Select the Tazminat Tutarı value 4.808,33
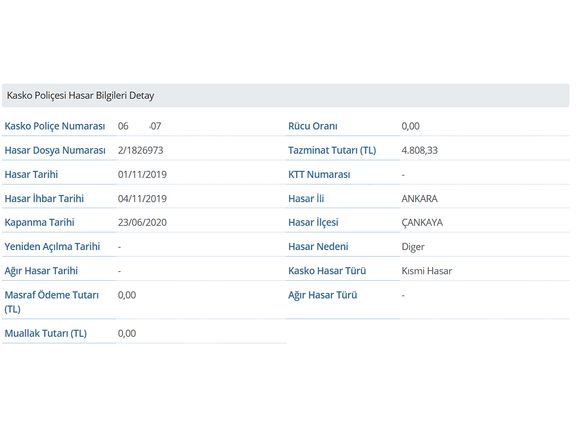This screenshot has width=580, height=435. 419,150
